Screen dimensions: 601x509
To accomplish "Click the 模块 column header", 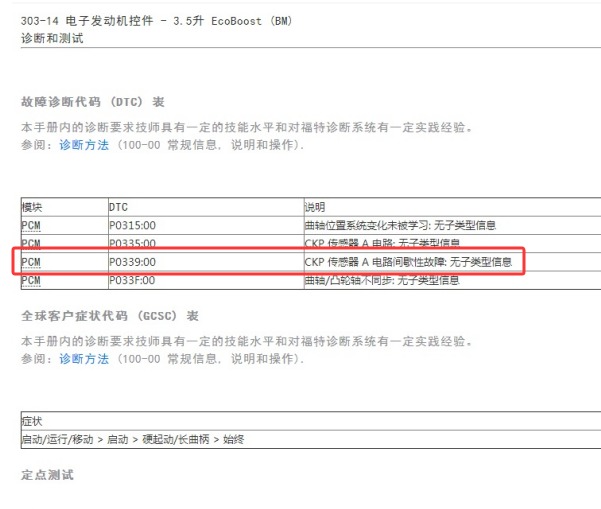I will click(x=32, y=207).
